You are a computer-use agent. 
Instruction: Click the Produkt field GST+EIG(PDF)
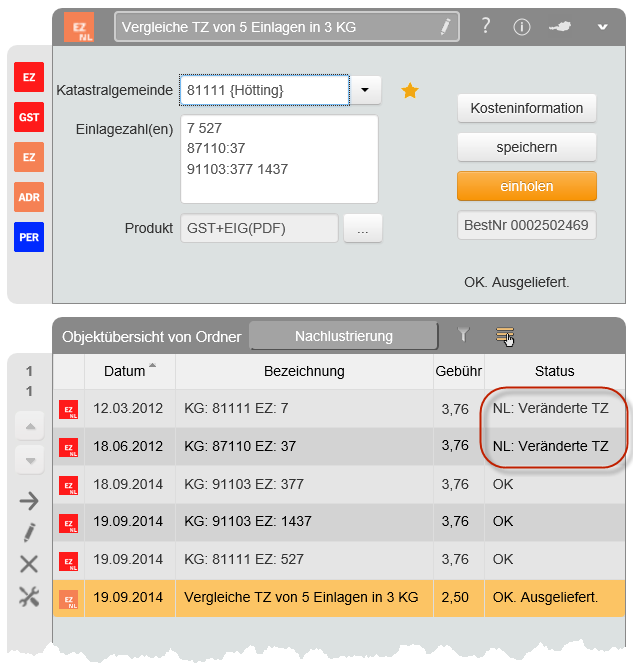point(259,228)
